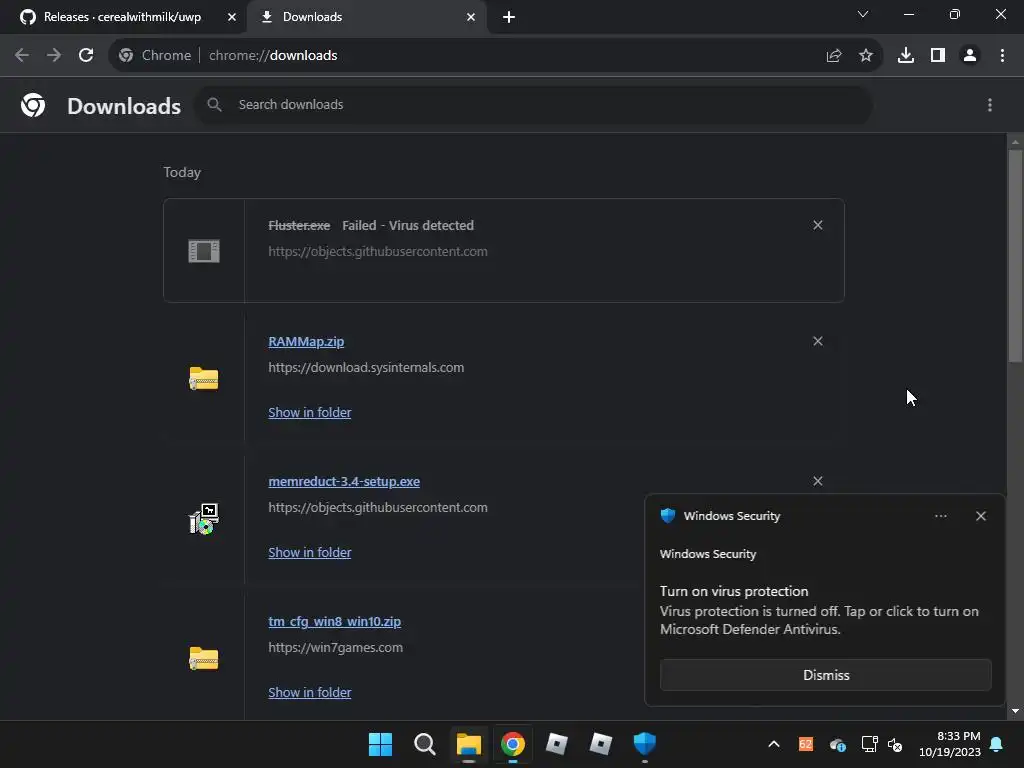Open the Windows Start menu
The image size is (1024, 768).
click(x=380, y=744)
